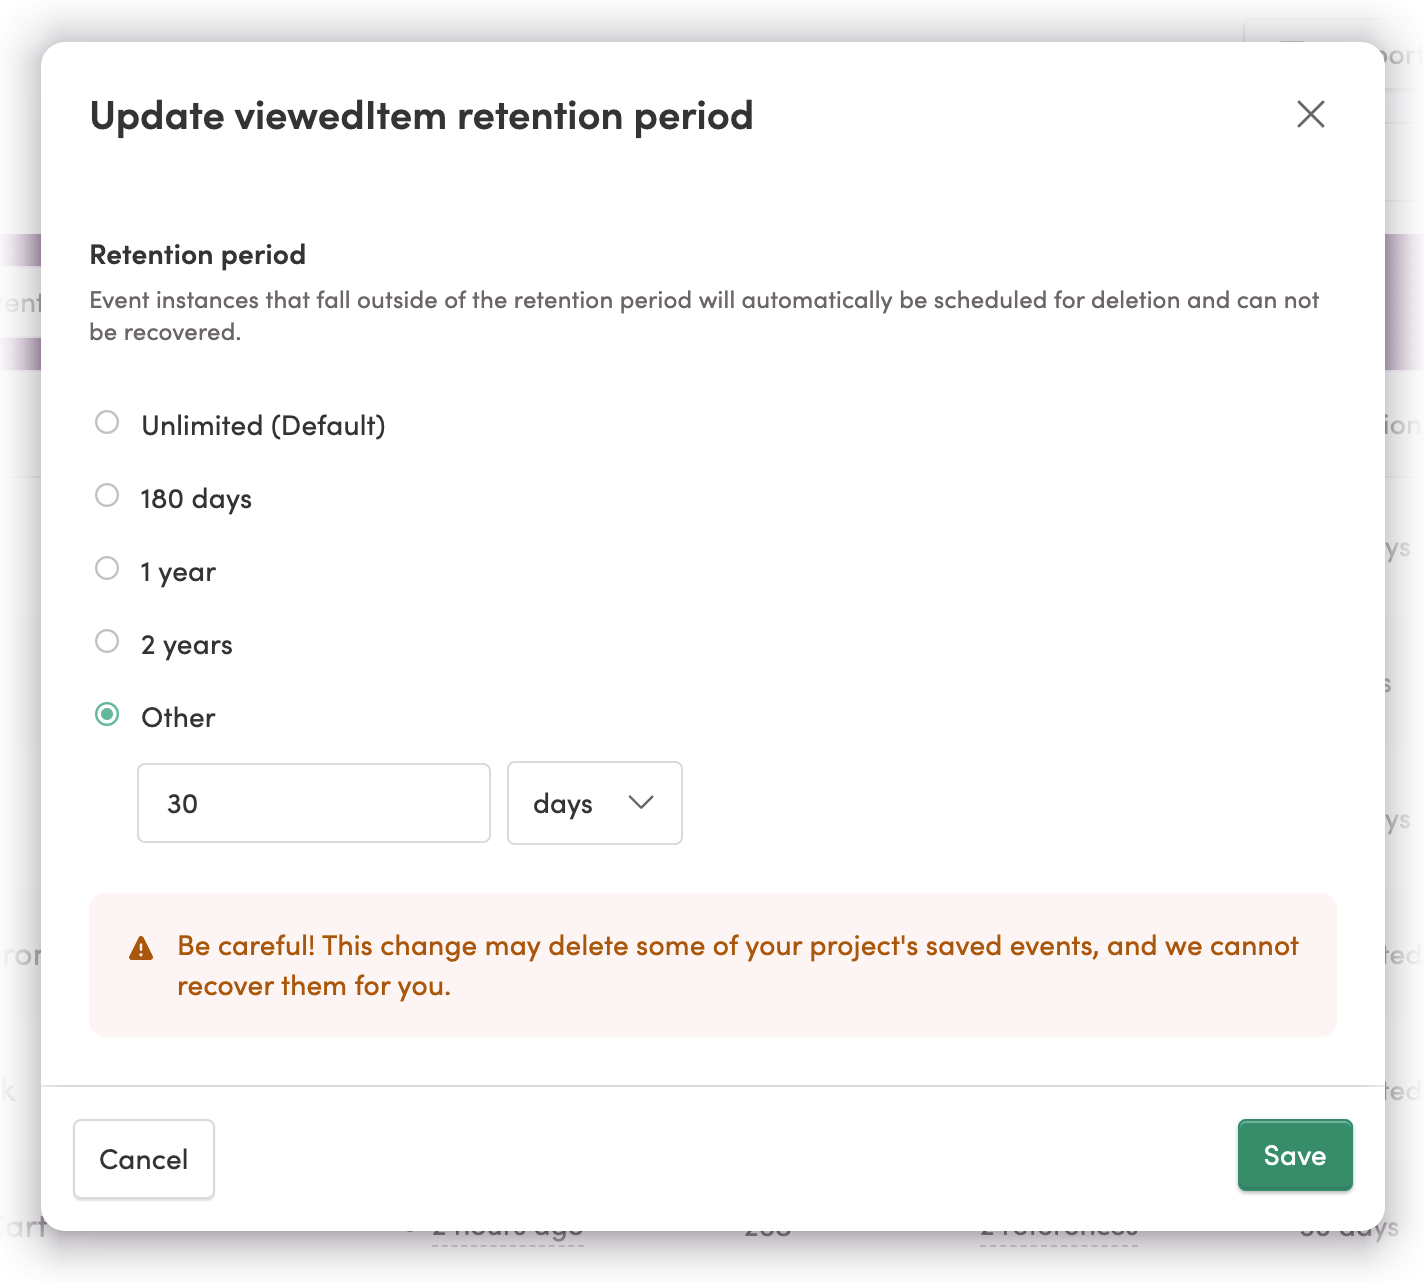Open the days unit dropdown

point(594,803)
